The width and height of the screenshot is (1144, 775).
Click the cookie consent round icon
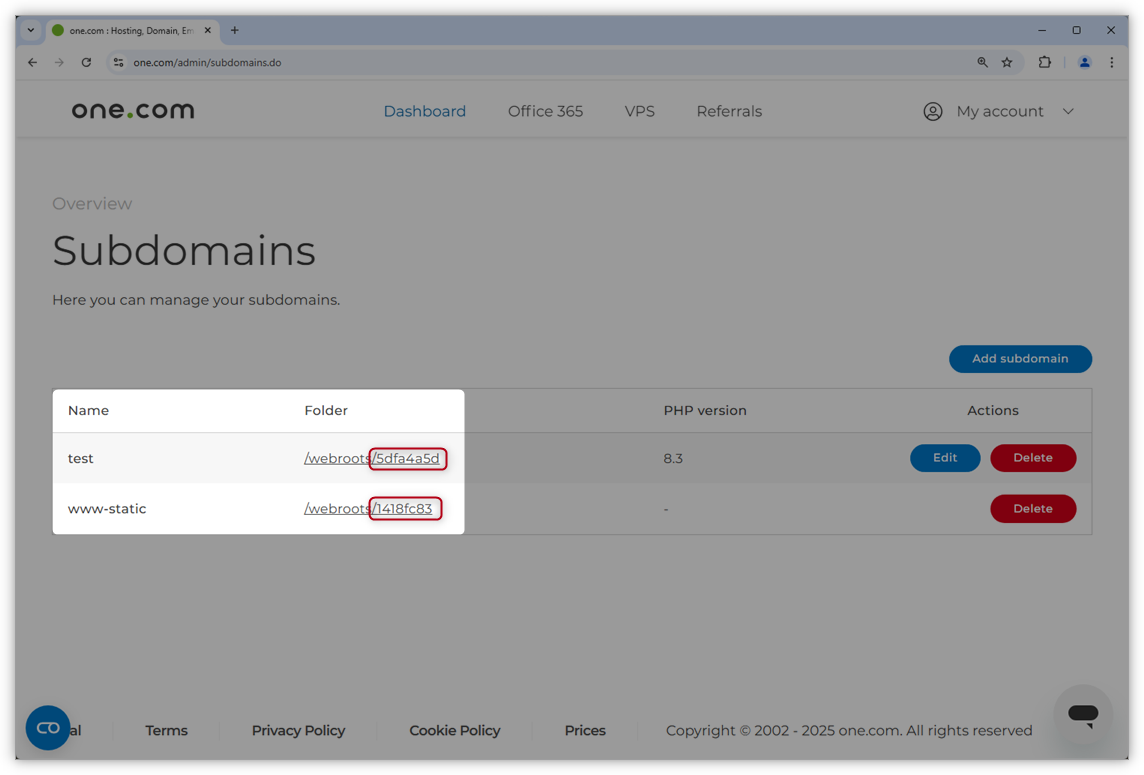(x=48, y=728)
